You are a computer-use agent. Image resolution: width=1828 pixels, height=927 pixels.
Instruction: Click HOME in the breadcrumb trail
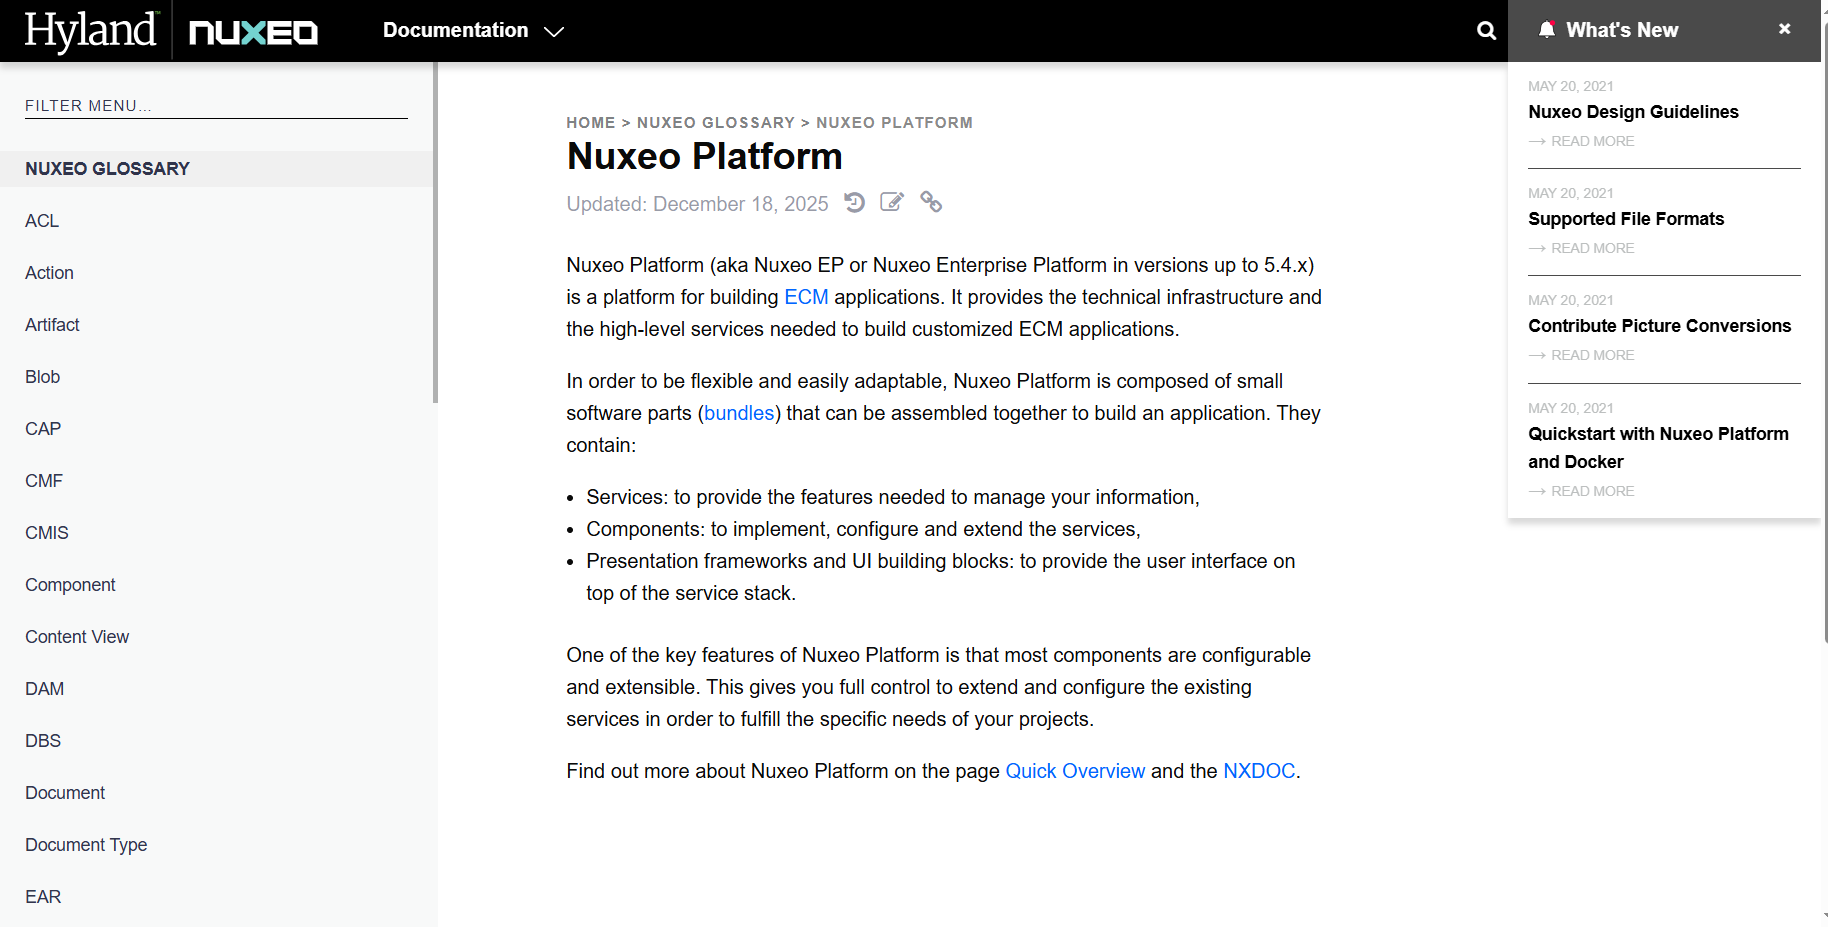click(591, 122)
